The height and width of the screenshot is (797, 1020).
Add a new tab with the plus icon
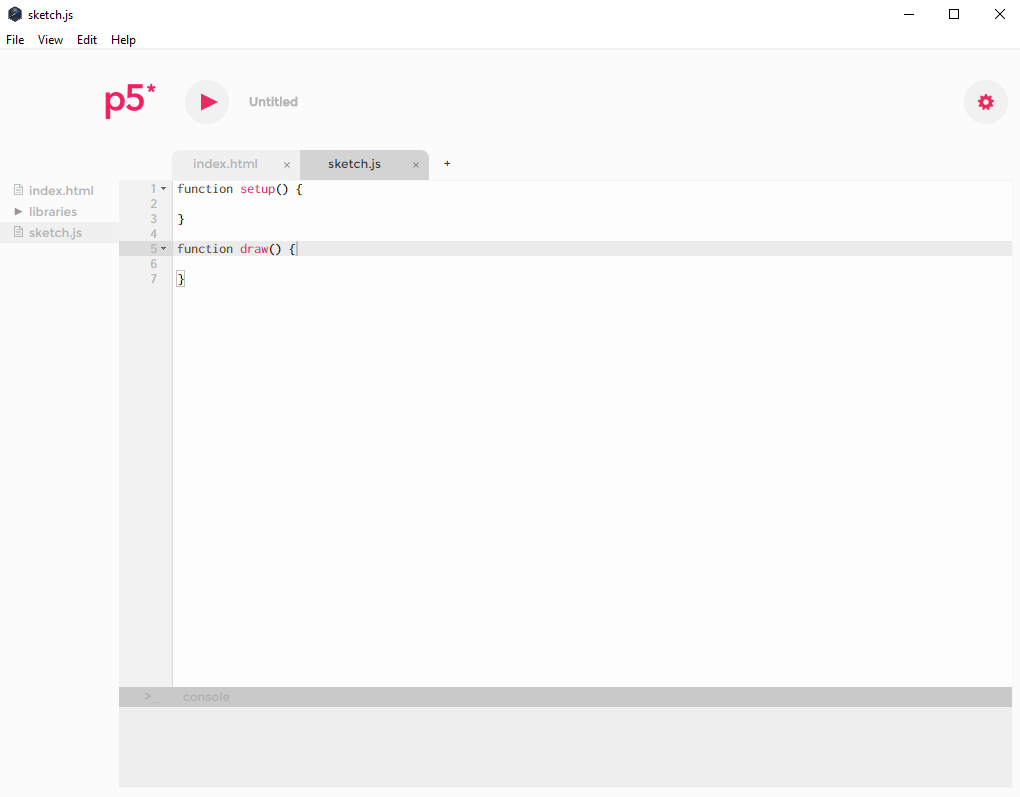pyautogui.click(x=447, y=164)
